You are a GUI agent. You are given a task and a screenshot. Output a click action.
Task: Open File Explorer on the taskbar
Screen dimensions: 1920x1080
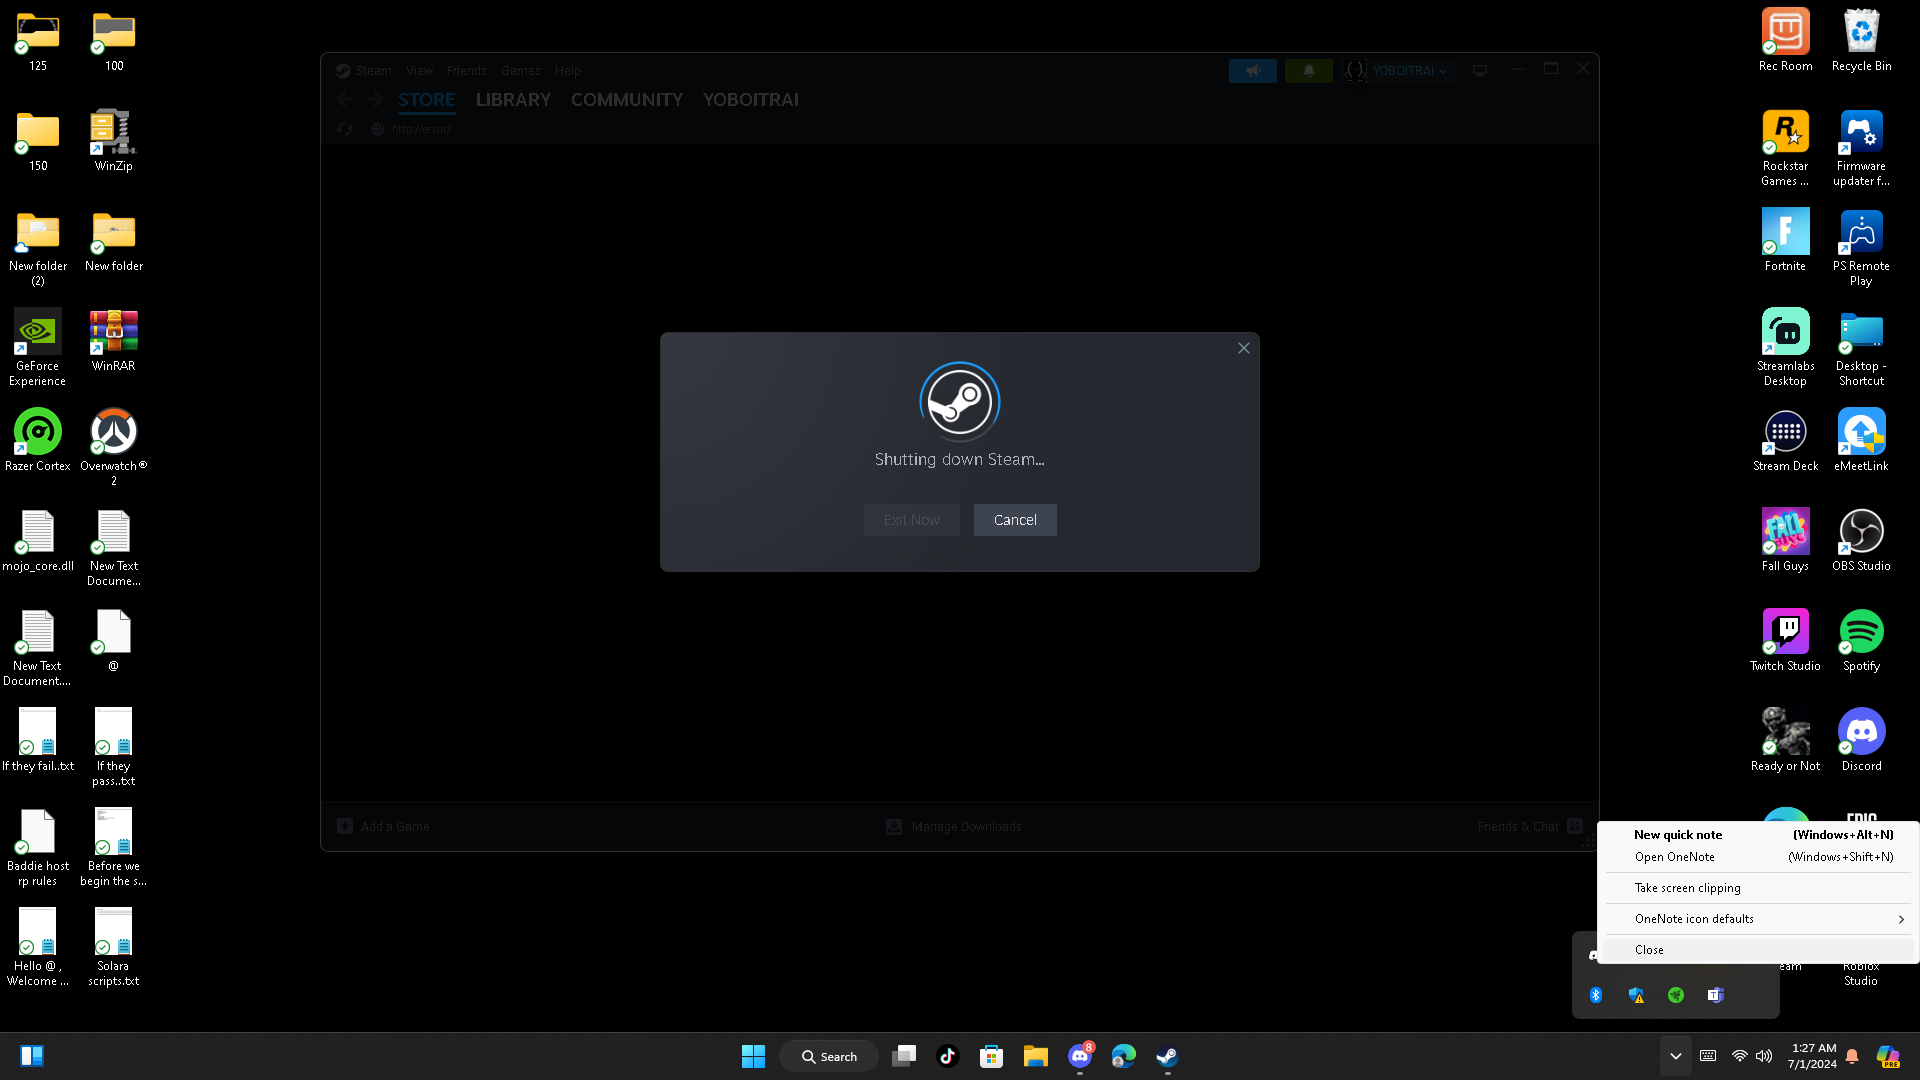point(1036,1056)
